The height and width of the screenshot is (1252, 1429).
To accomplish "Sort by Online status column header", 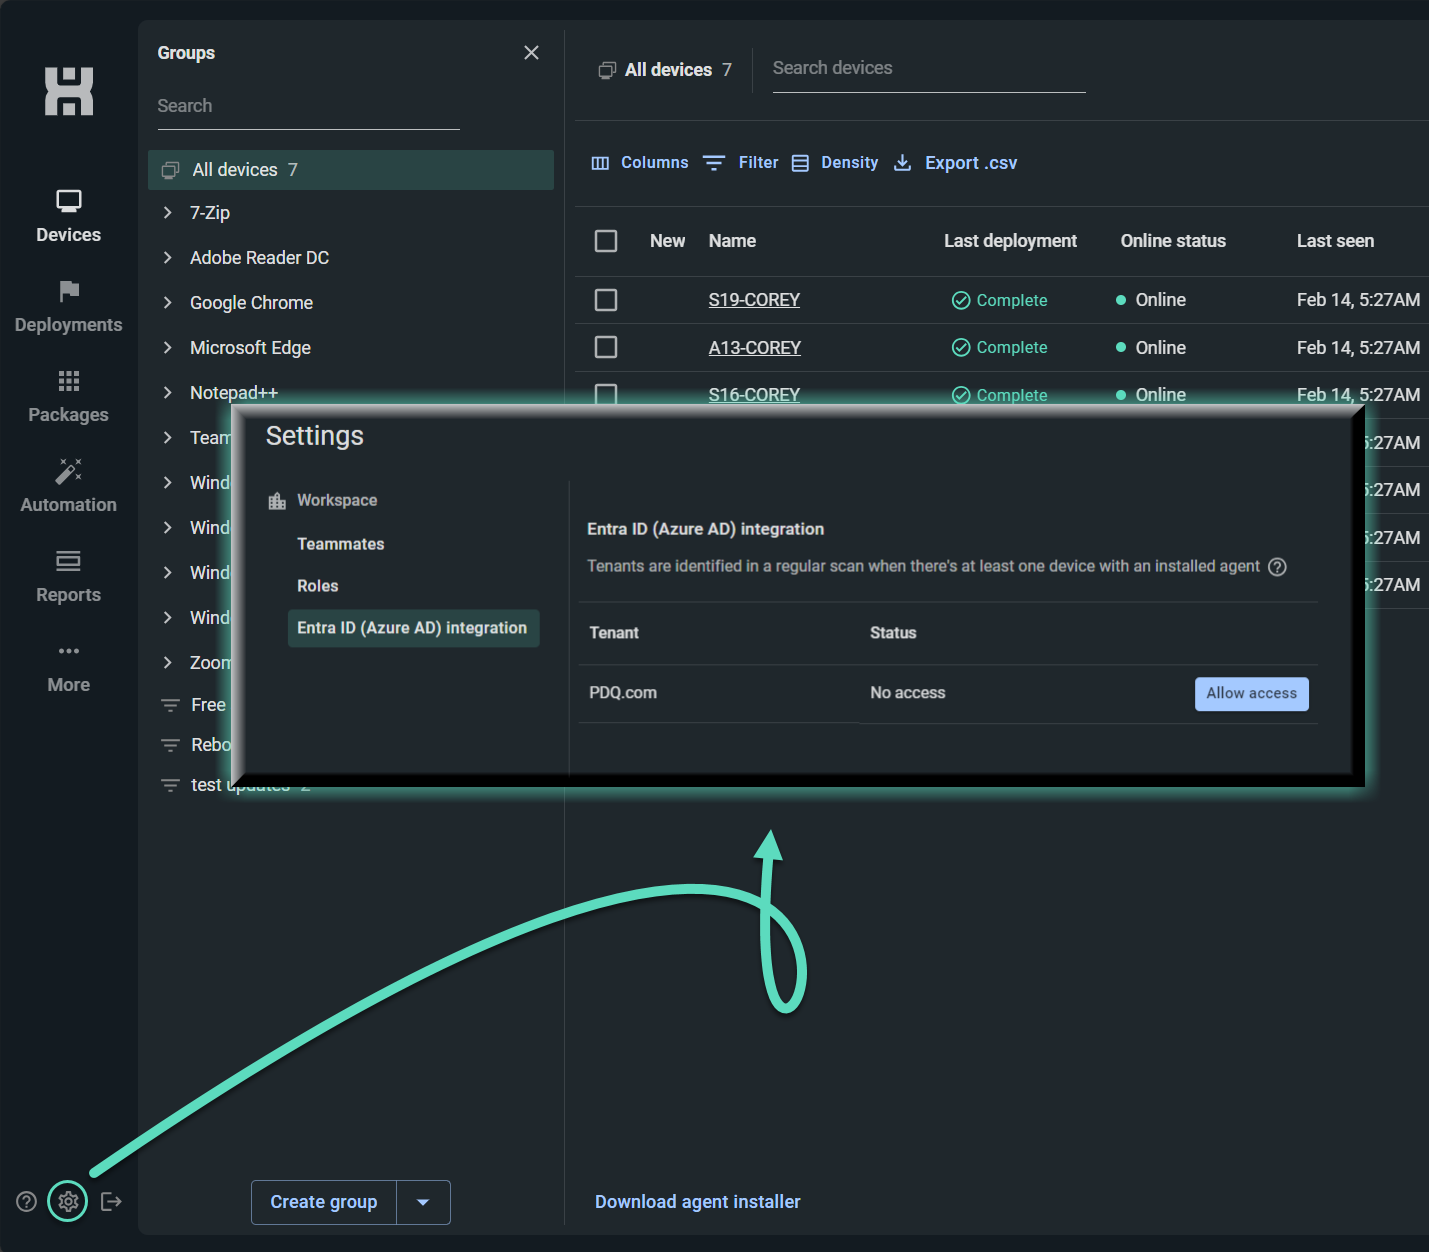I will (x=1173, y=241).
